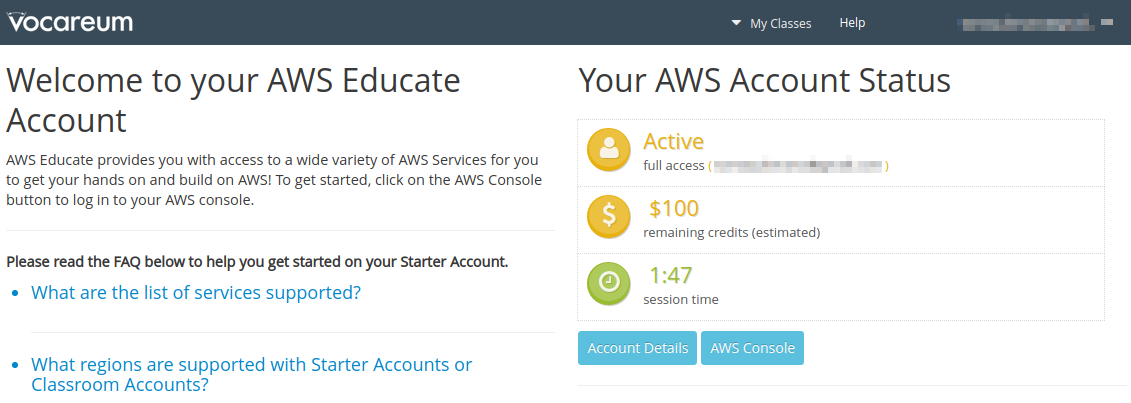
Task: Open the My Classes menu
Action: tap(780, 23)
